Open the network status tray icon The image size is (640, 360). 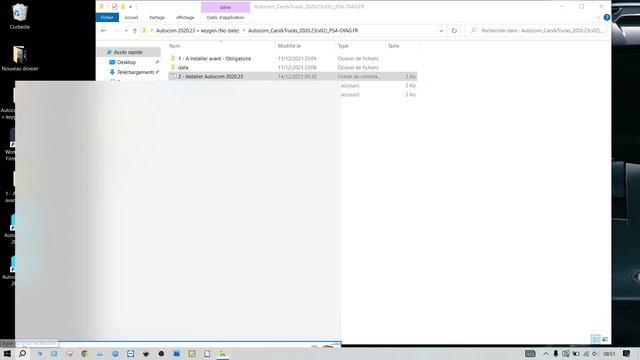[585, 353]
